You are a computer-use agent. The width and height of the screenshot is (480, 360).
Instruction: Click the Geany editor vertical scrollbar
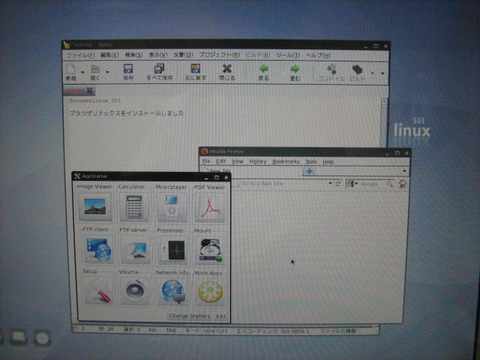pos(384,122)
